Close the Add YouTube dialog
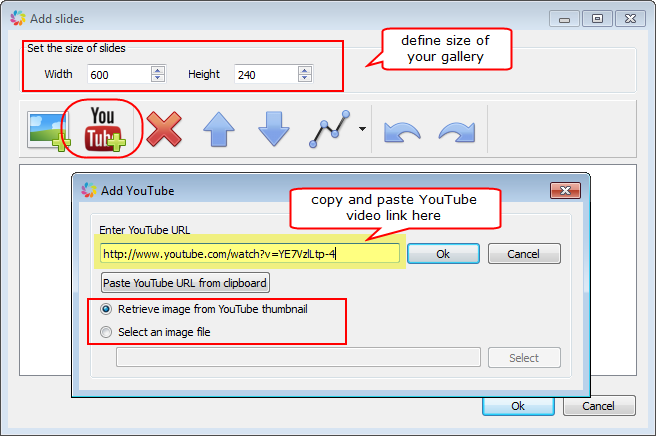Image resolution: width=656 pixels, height=436 pixels. pyautogui.click(x=565, y=190)
